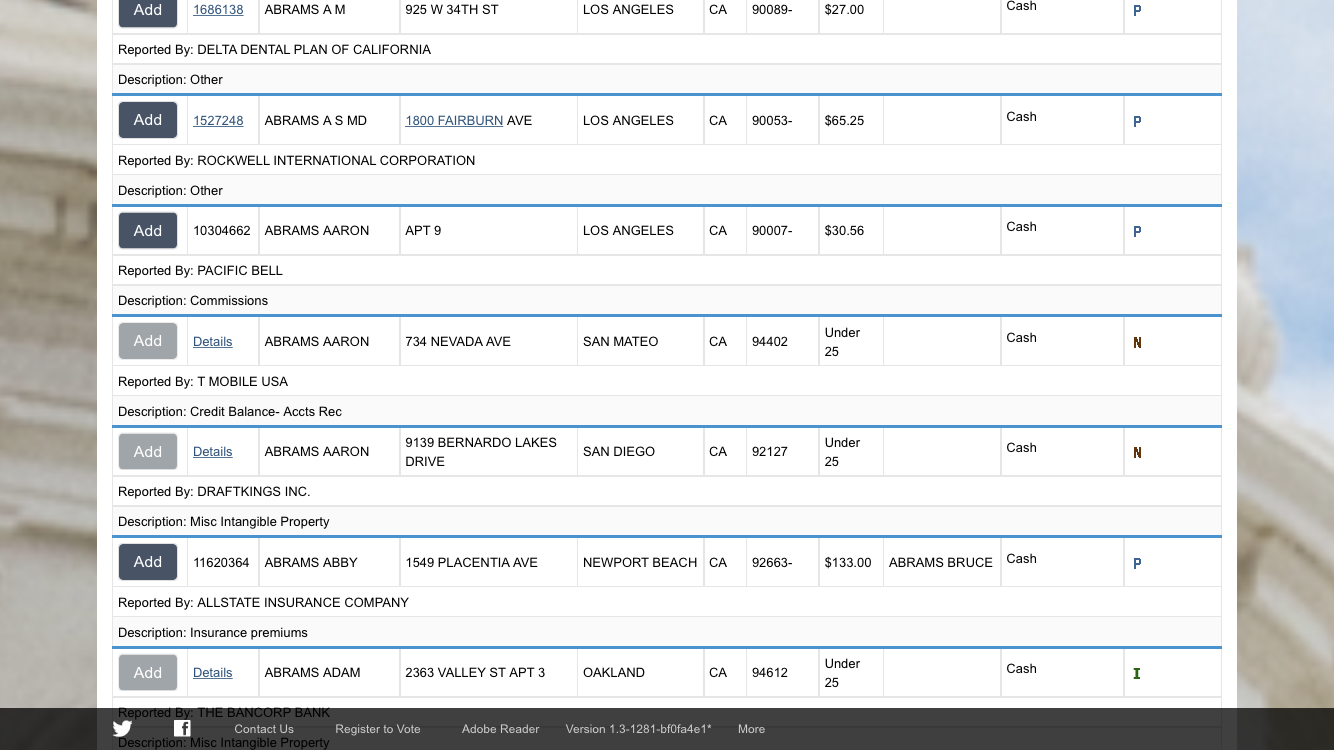Click address 9139 BERNARDO LAKES DRIVE
The height and width of the screenshot is (750, 1334).
[x=481, y=451]
